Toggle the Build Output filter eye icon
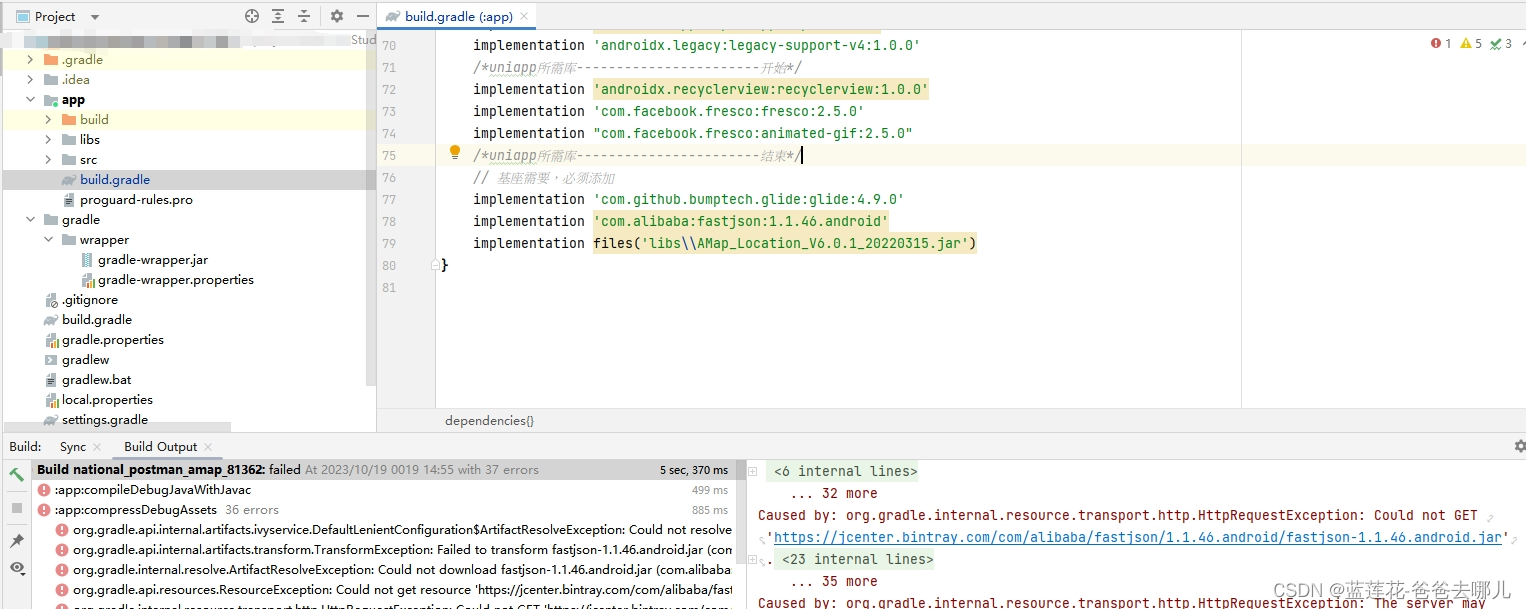The height and width of the screenshot is (609, 1526). point(15,568)
